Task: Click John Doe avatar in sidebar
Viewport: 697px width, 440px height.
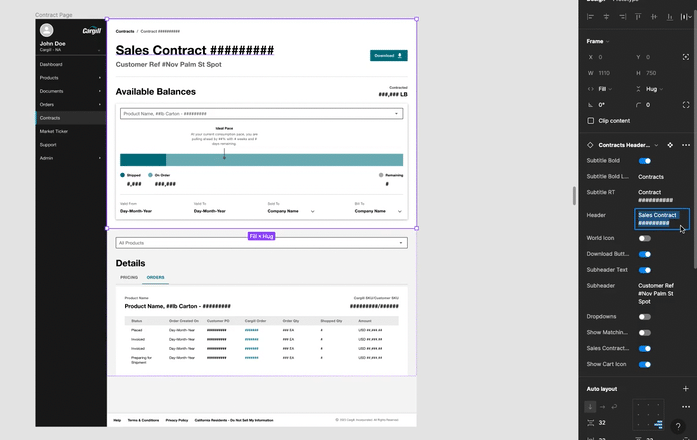Action: point(47,30)
